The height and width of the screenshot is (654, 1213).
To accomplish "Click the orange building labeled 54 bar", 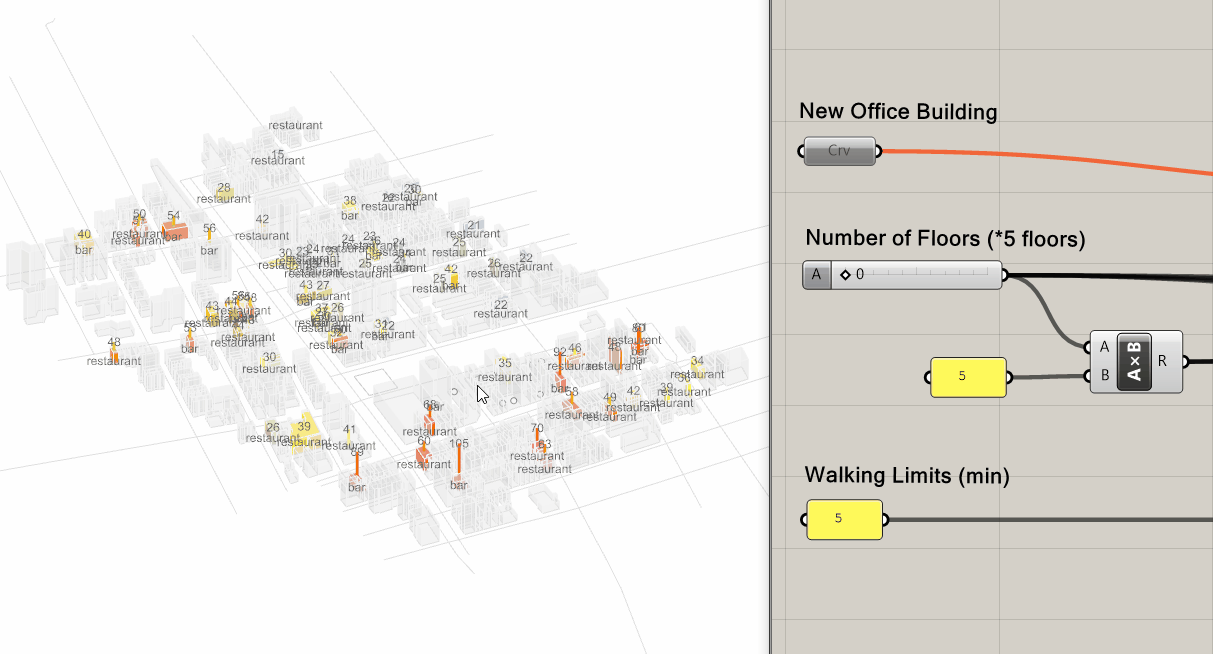I will click(175, 229).
